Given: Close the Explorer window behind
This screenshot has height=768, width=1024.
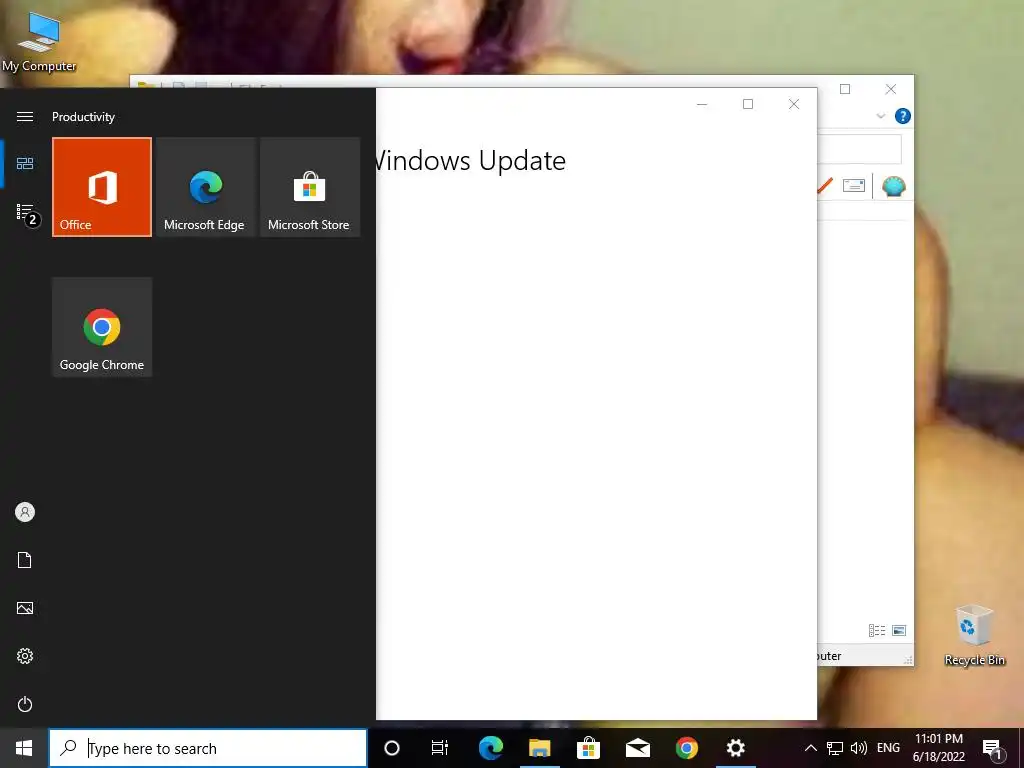Looking at the screenshot, I should point(891,89).
